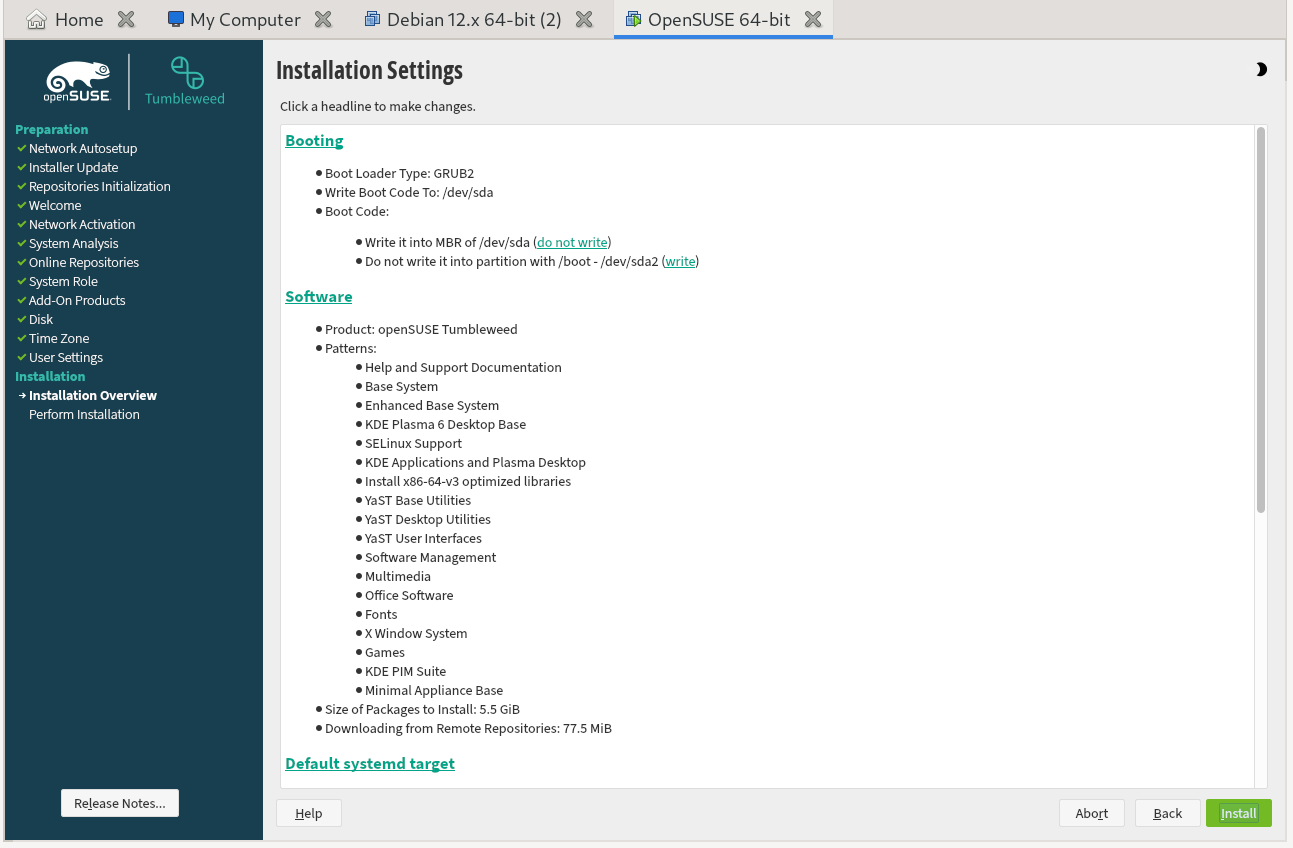Image resolution: width=1293 pixels, height=848 pixels.
Task: Click the OpenSUSE 64-bit tab VM icon
Action: tap(633, 19)
